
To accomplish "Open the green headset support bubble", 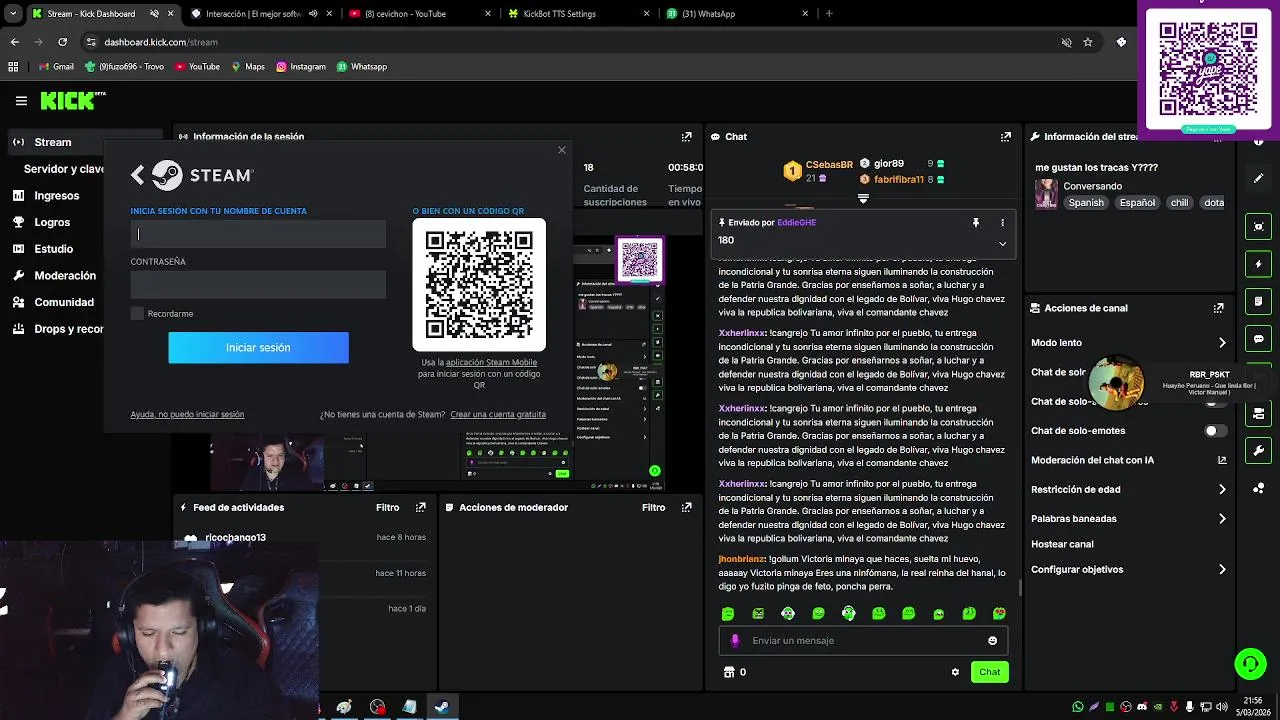I will click(1250, 663).
